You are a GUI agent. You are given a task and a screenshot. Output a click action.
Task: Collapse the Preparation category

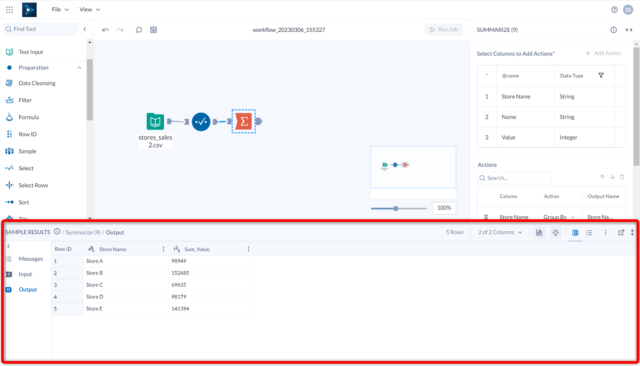[79, 68]
